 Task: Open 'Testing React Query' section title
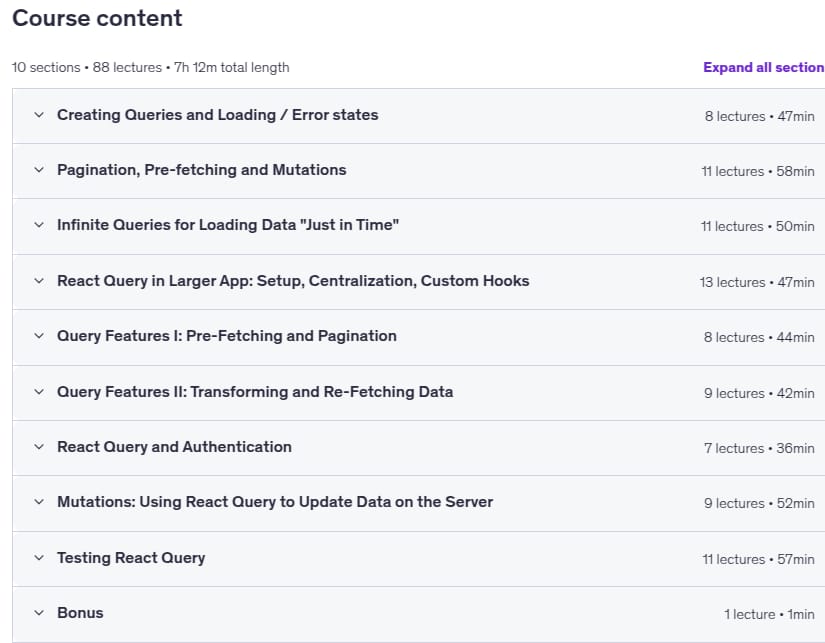click(x=131, y=558)
